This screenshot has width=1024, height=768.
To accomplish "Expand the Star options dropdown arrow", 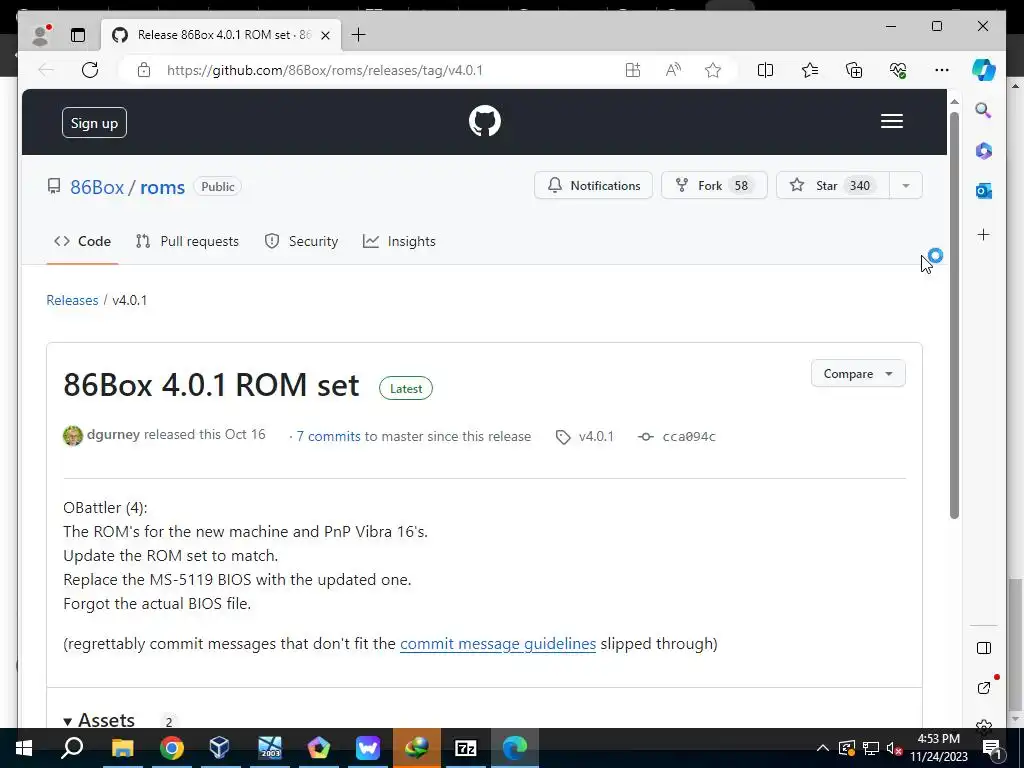I will click(906, 185).
